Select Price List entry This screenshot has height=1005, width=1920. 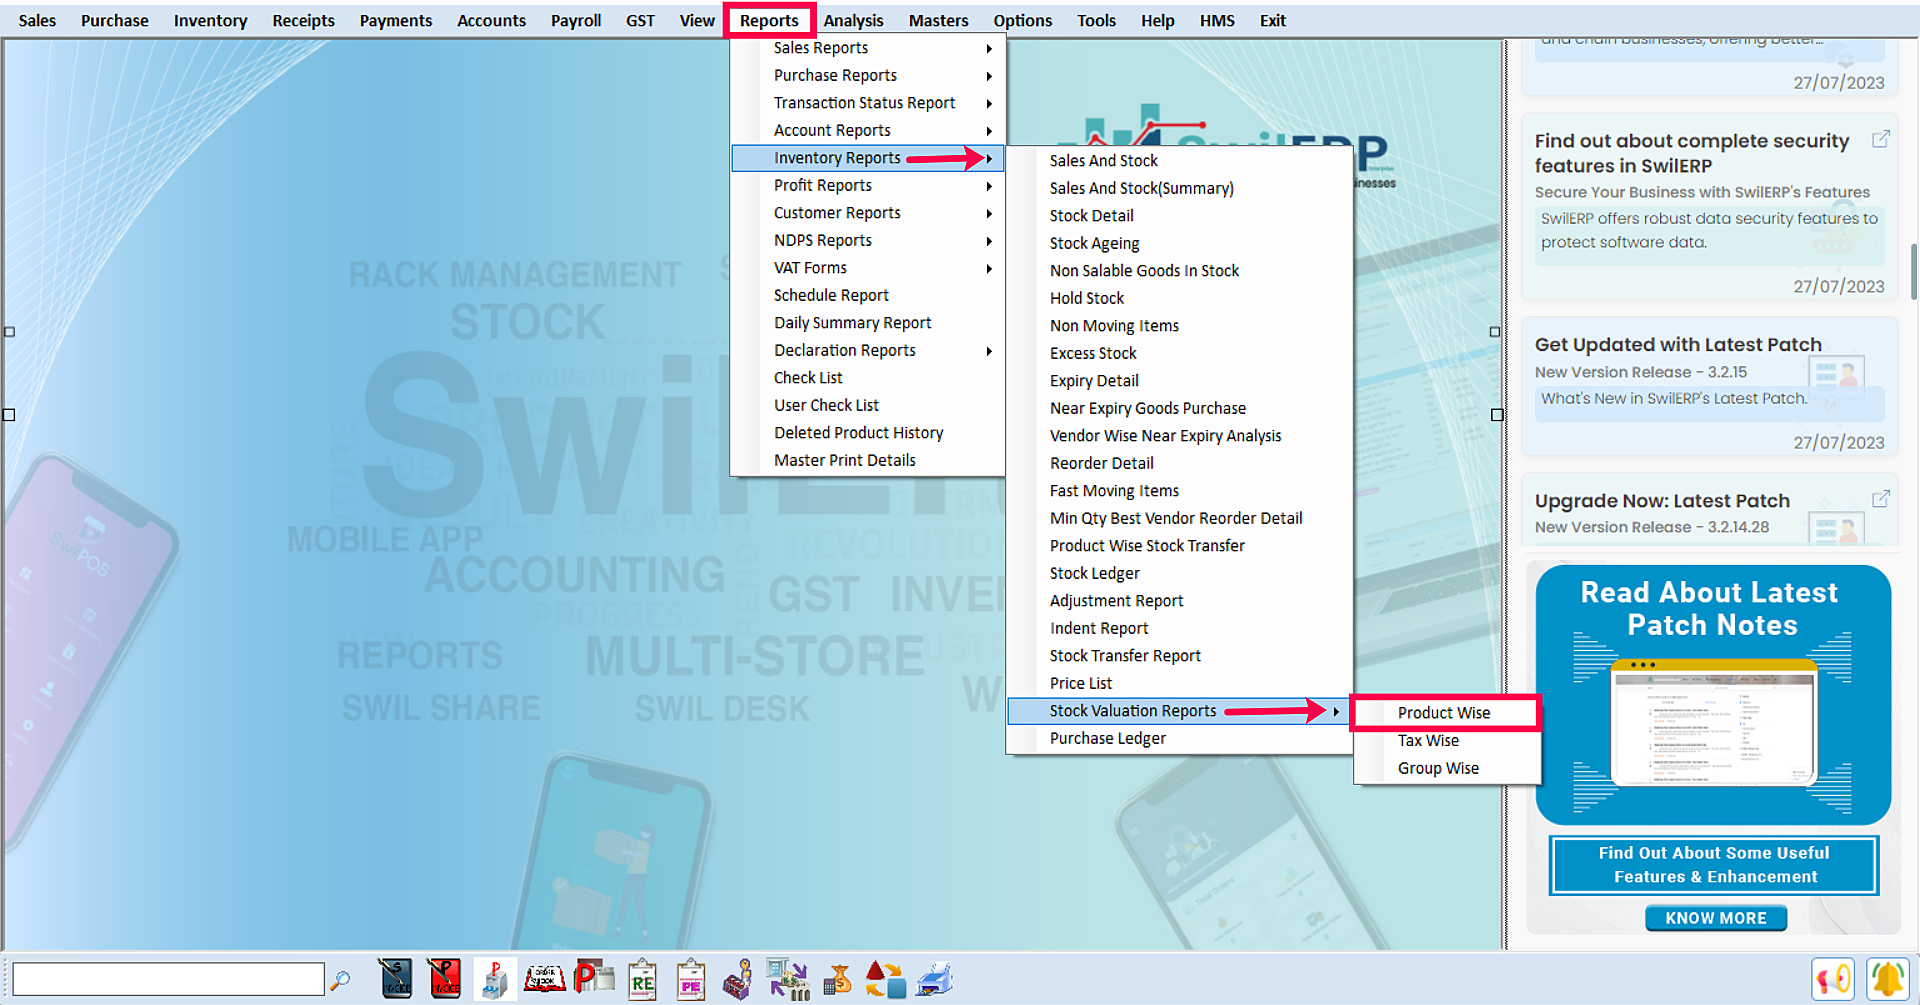tap(1178, 684)
